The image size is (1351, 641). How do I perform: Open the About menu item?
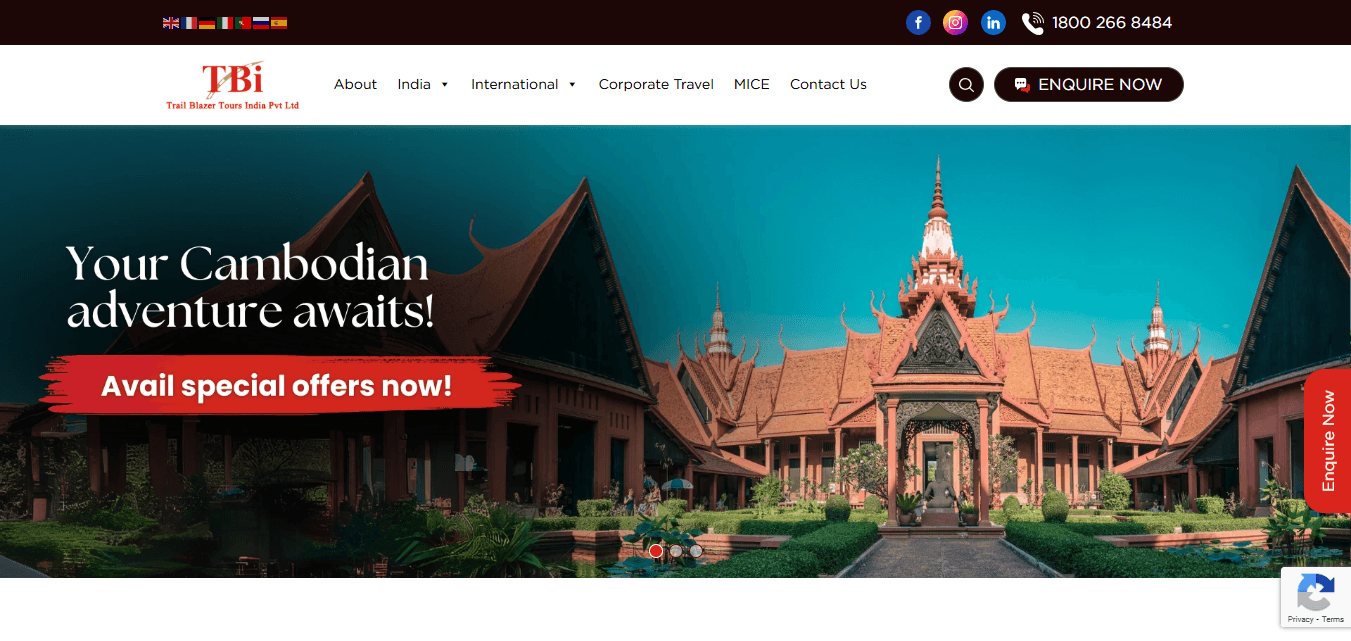click(x=355, y=84)
